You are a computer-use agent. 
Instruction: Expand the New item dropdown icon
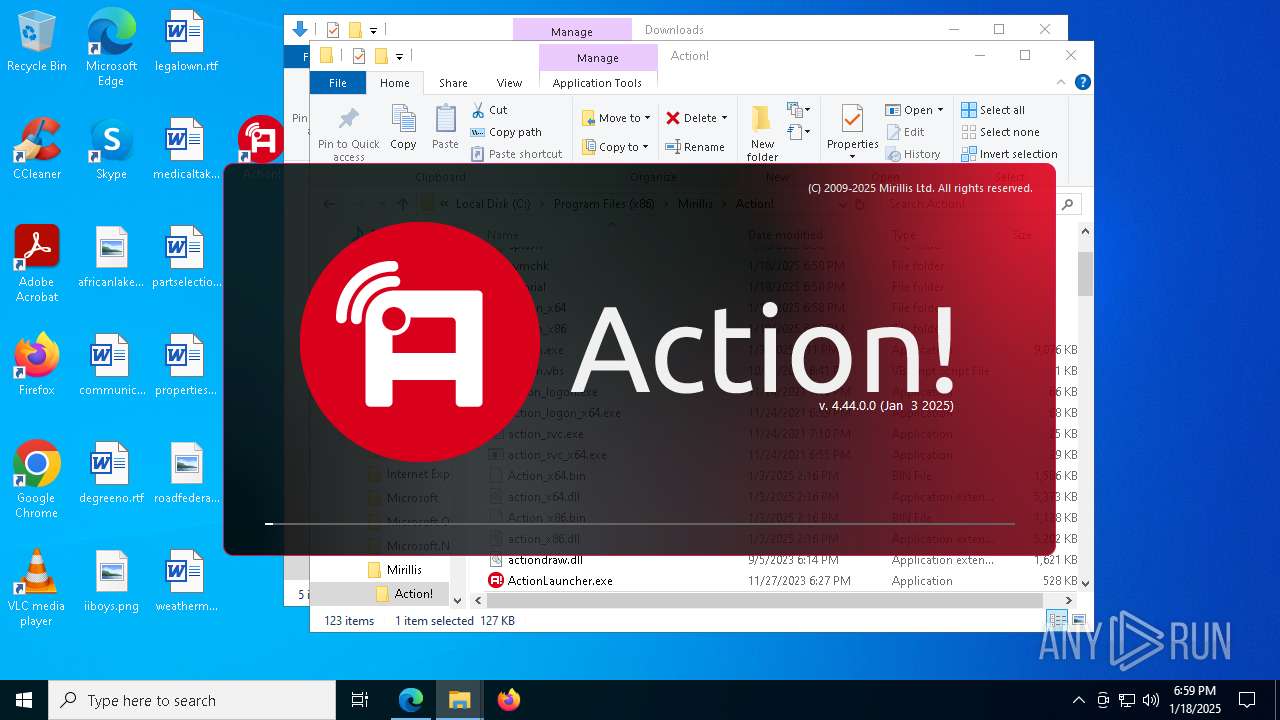(x=798, y=110)
